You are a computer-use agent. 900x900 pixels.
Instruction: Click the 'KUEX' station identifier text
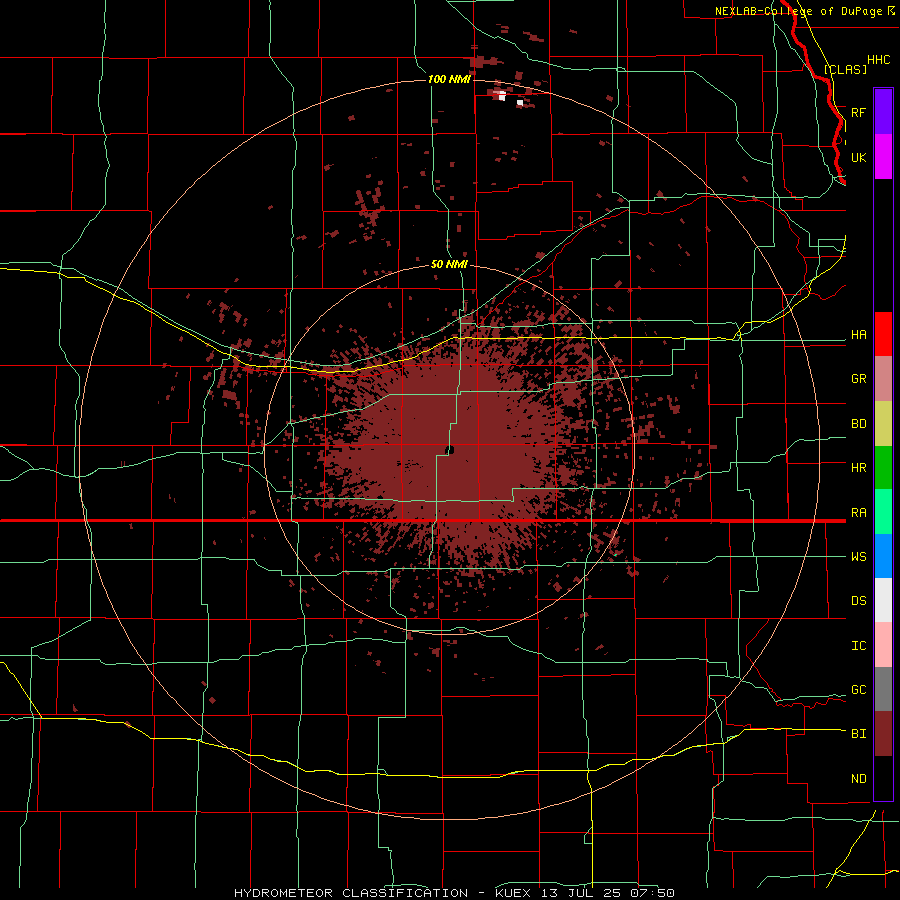(515, 893)
